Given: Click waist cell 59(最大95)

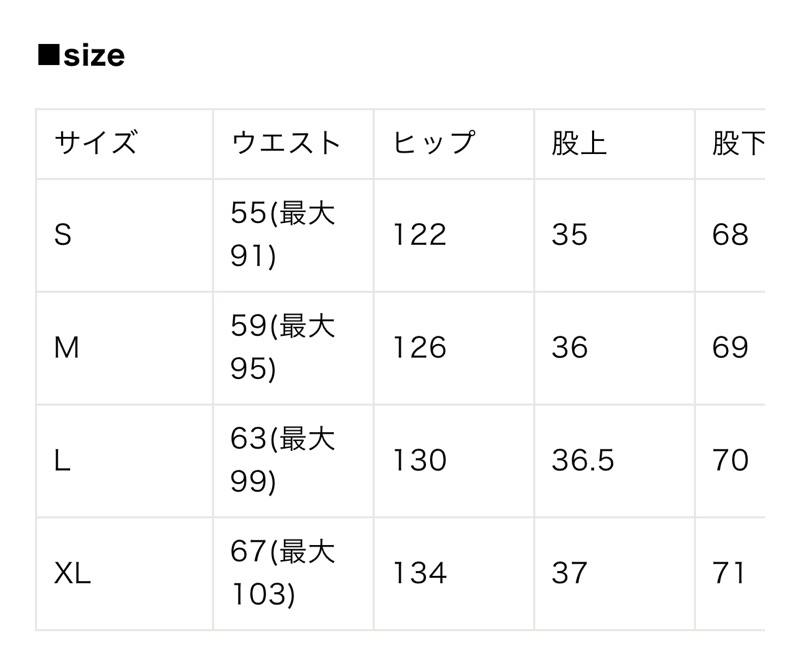Looking at the screenshot, I should point(283,348).
